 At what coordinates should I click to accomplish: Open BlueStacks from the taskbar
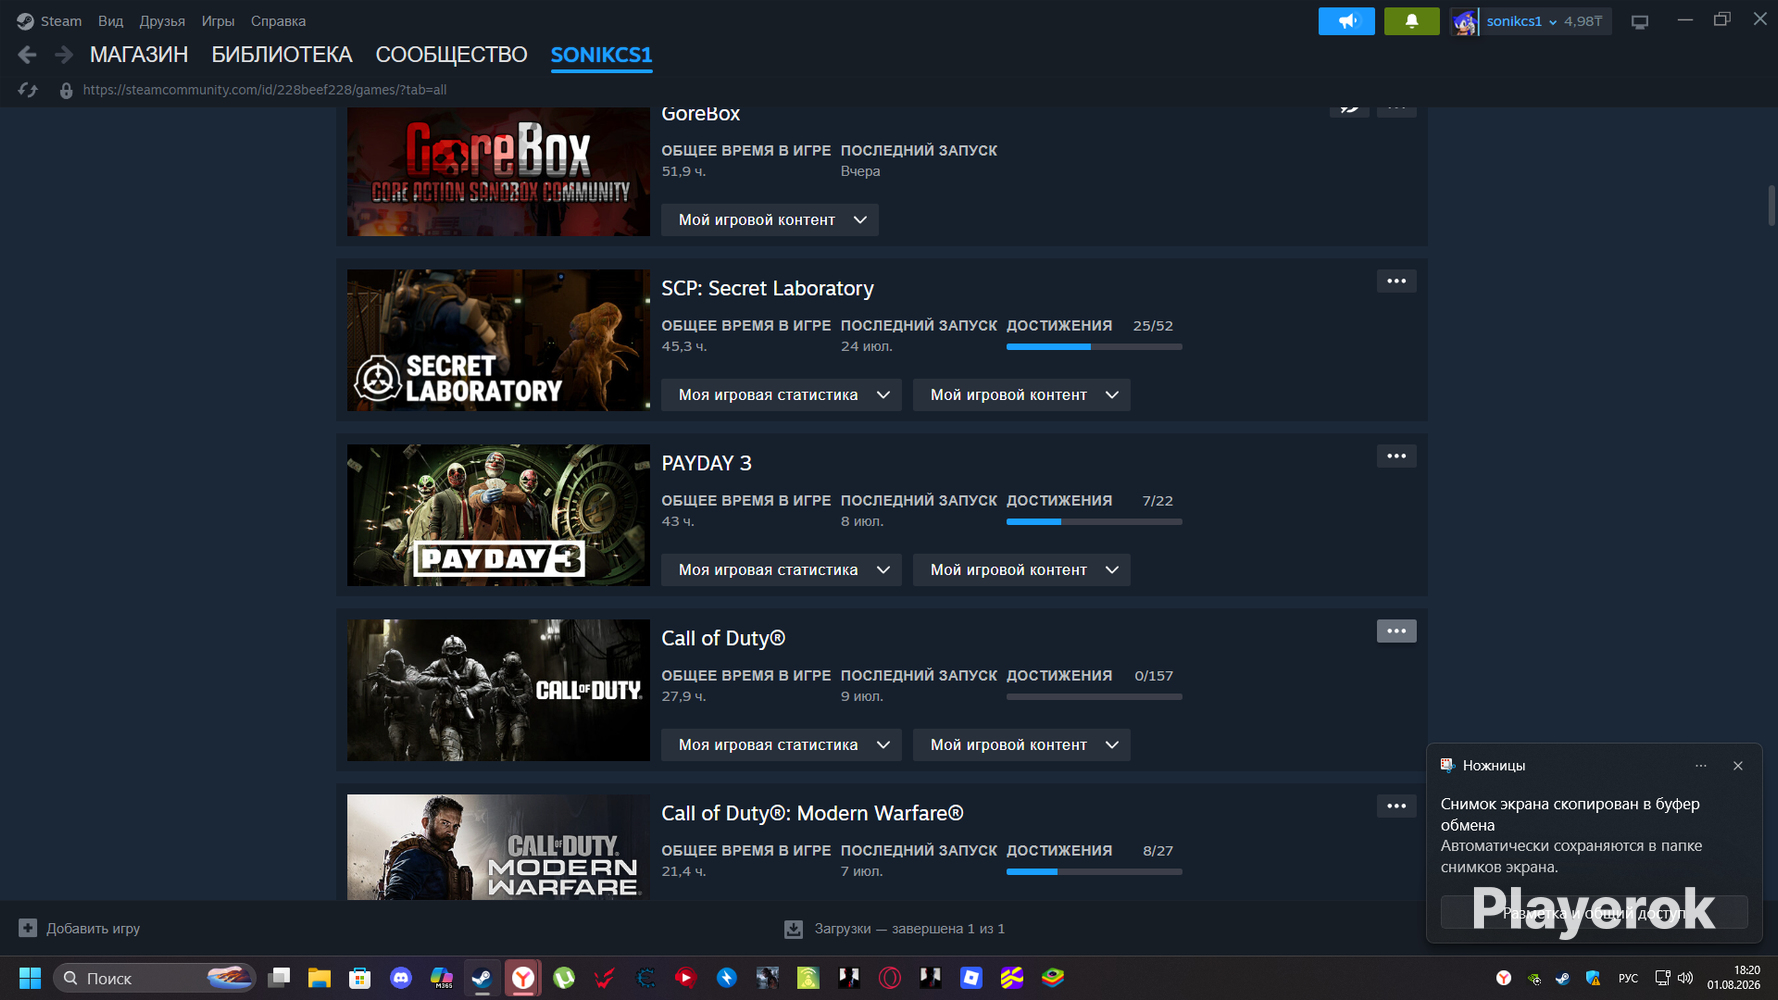click(1053, 978)
